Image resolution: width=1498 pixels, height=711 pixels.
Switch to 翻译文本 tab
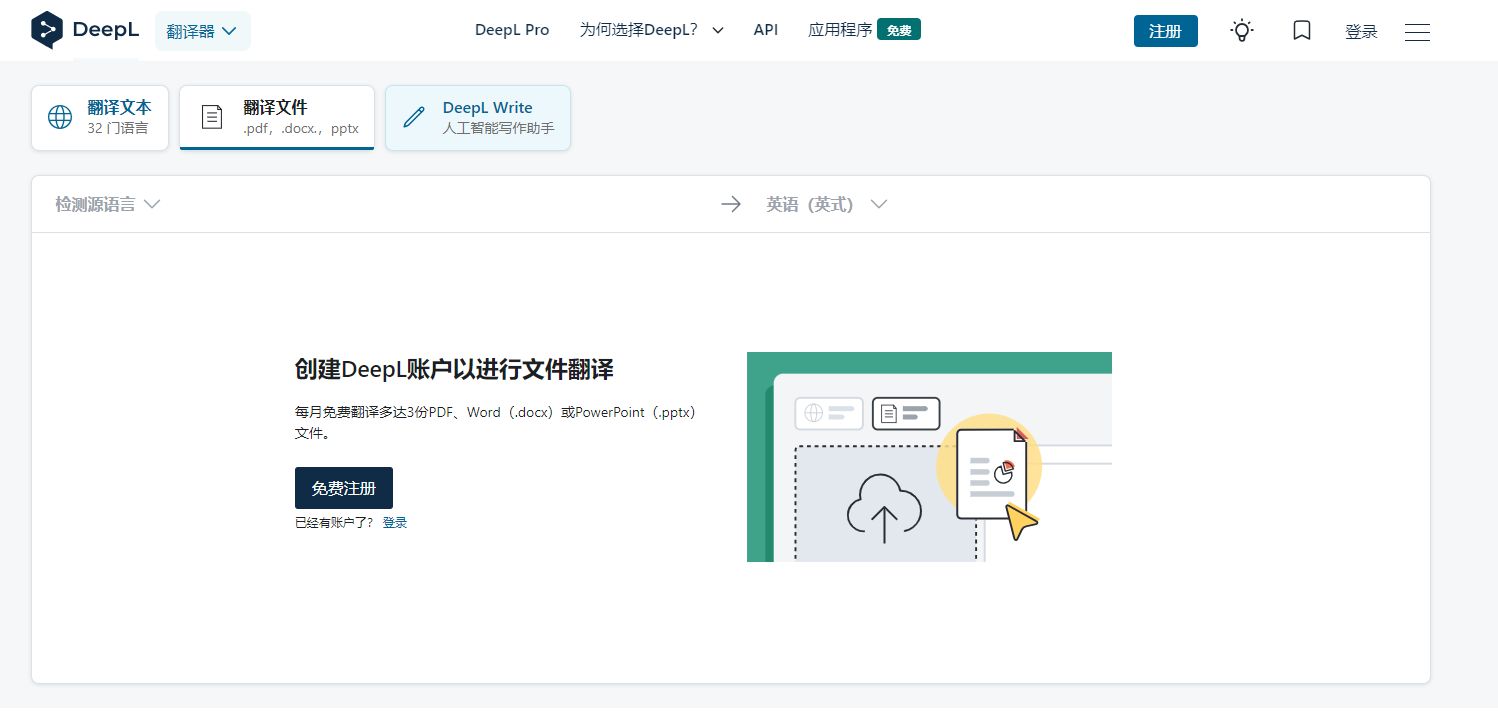tap(100, 118)
